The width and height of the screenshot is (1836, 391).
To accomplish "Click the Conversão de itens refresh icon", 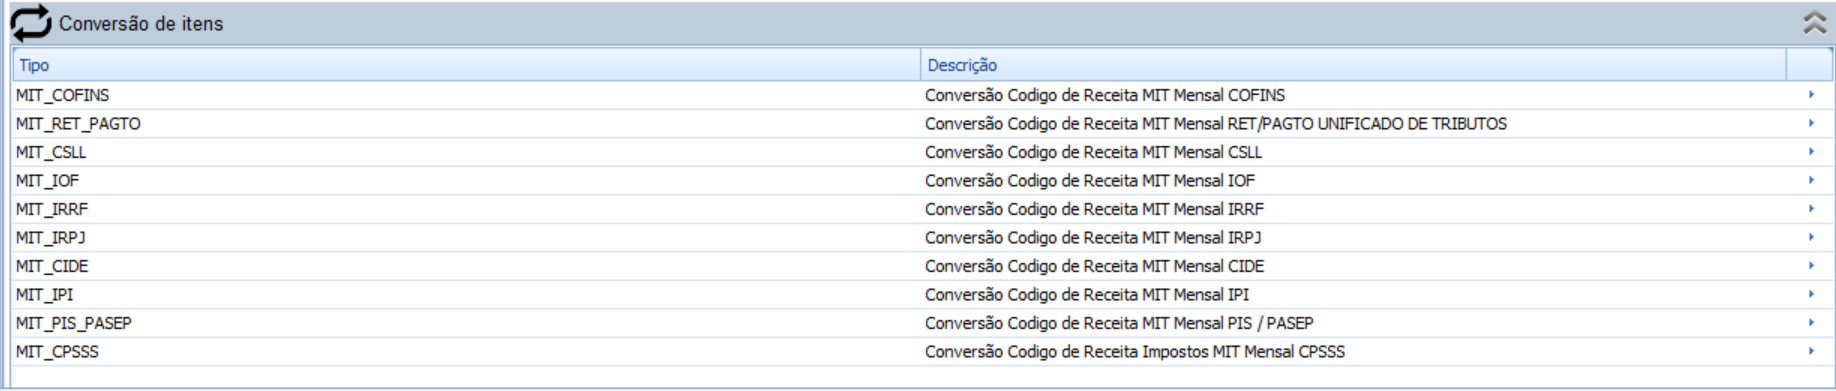I will pos(30,23).
